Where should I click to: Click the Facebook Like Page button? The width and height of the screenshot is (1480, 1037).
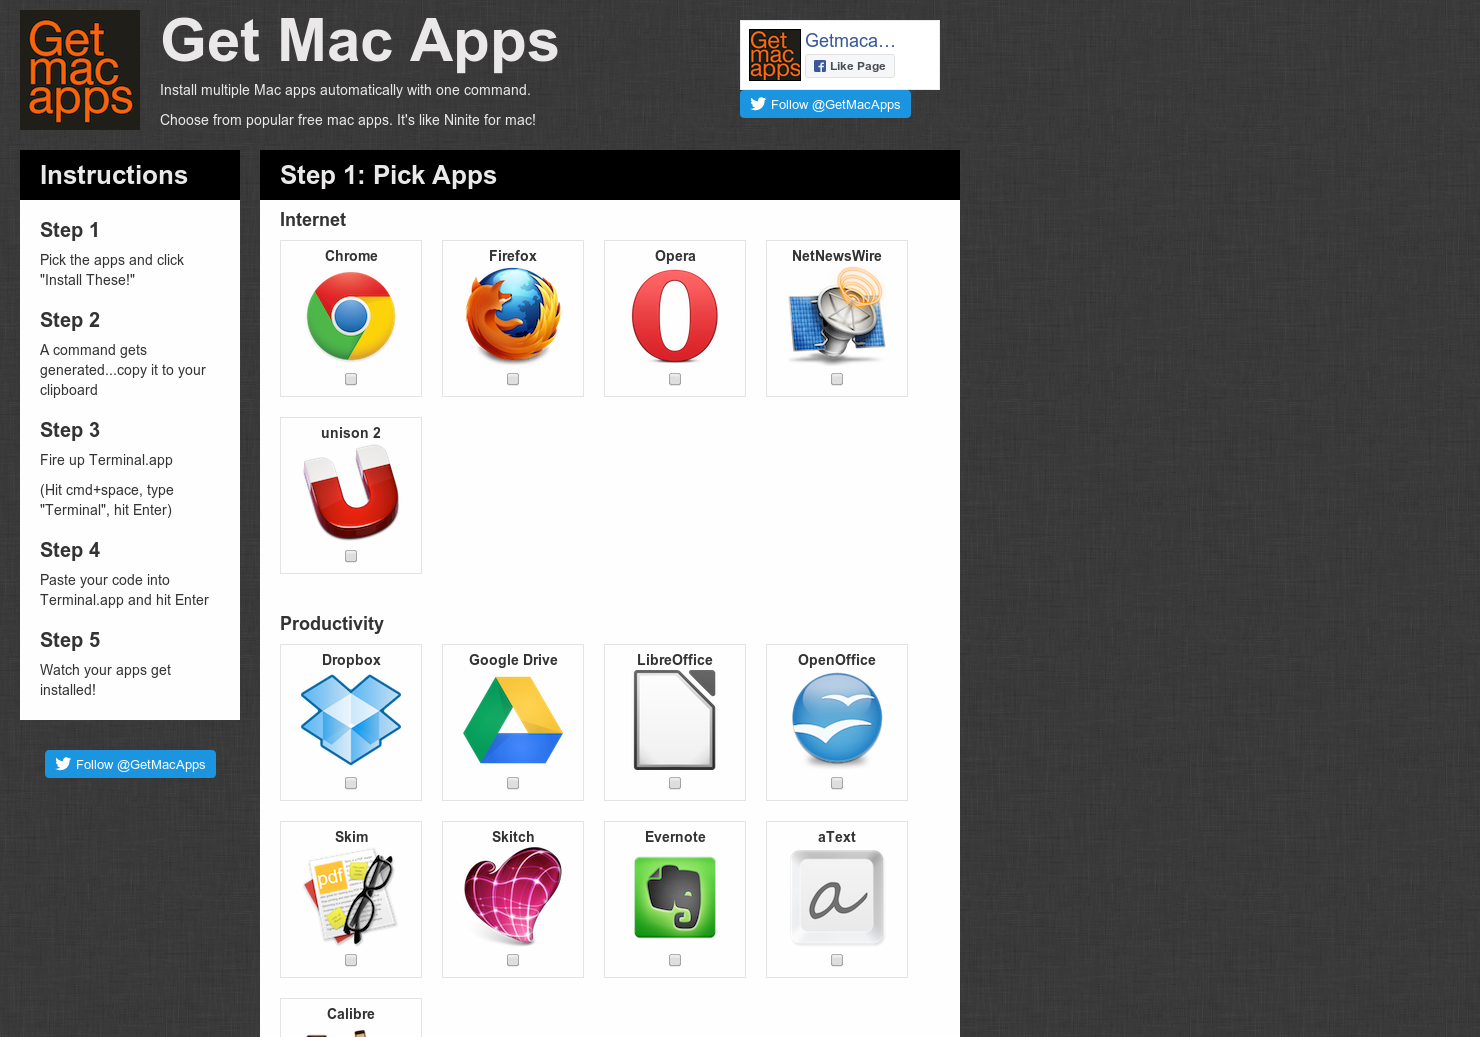click(x=849, y=66)
